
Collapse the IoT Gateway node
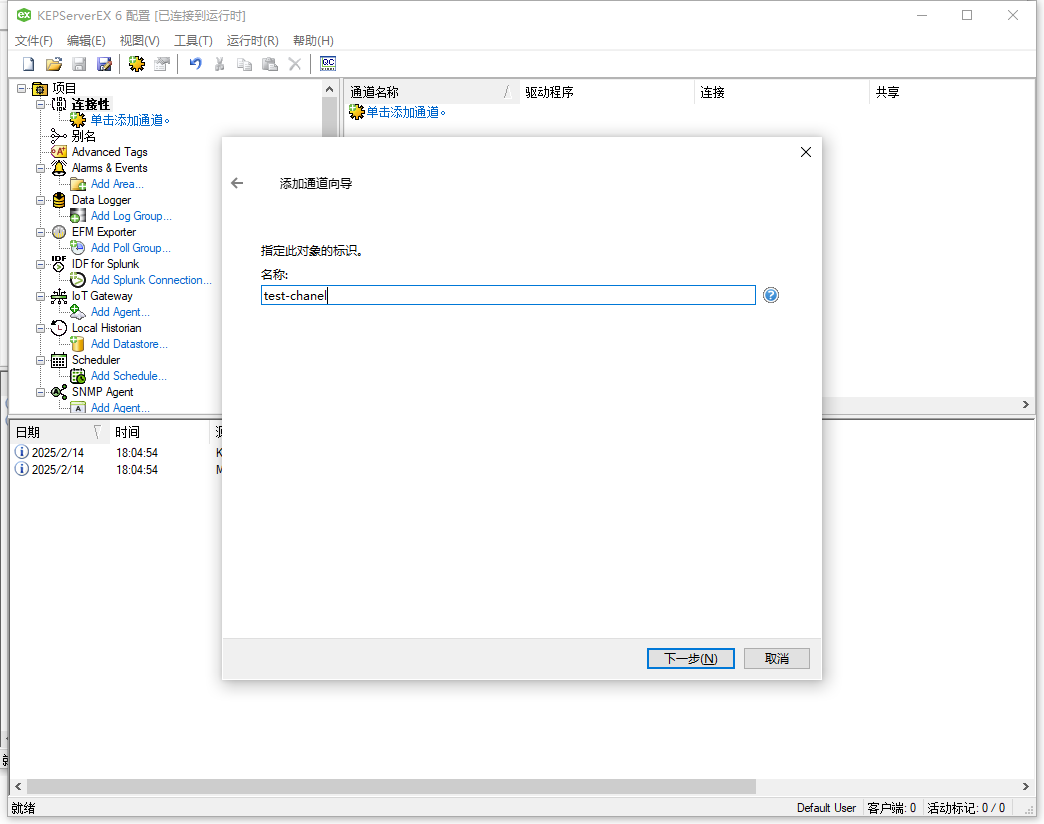41,296
